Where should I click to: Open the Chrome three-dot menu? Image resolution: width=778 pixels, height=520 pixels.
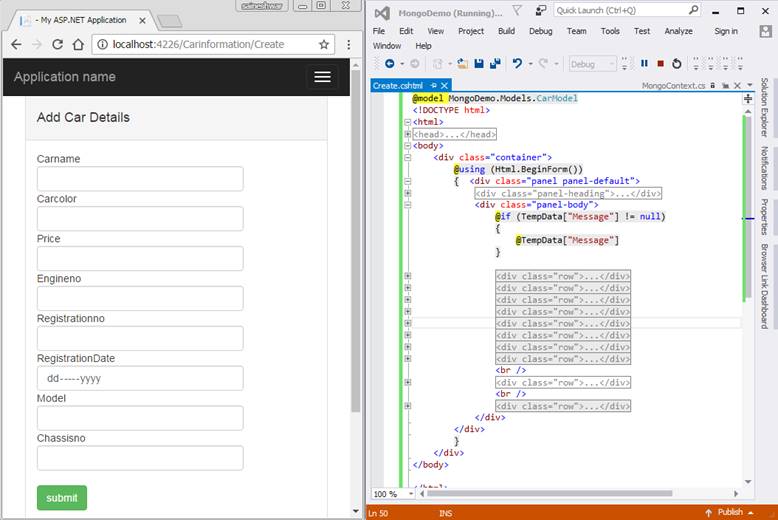[x=348, y=44]
